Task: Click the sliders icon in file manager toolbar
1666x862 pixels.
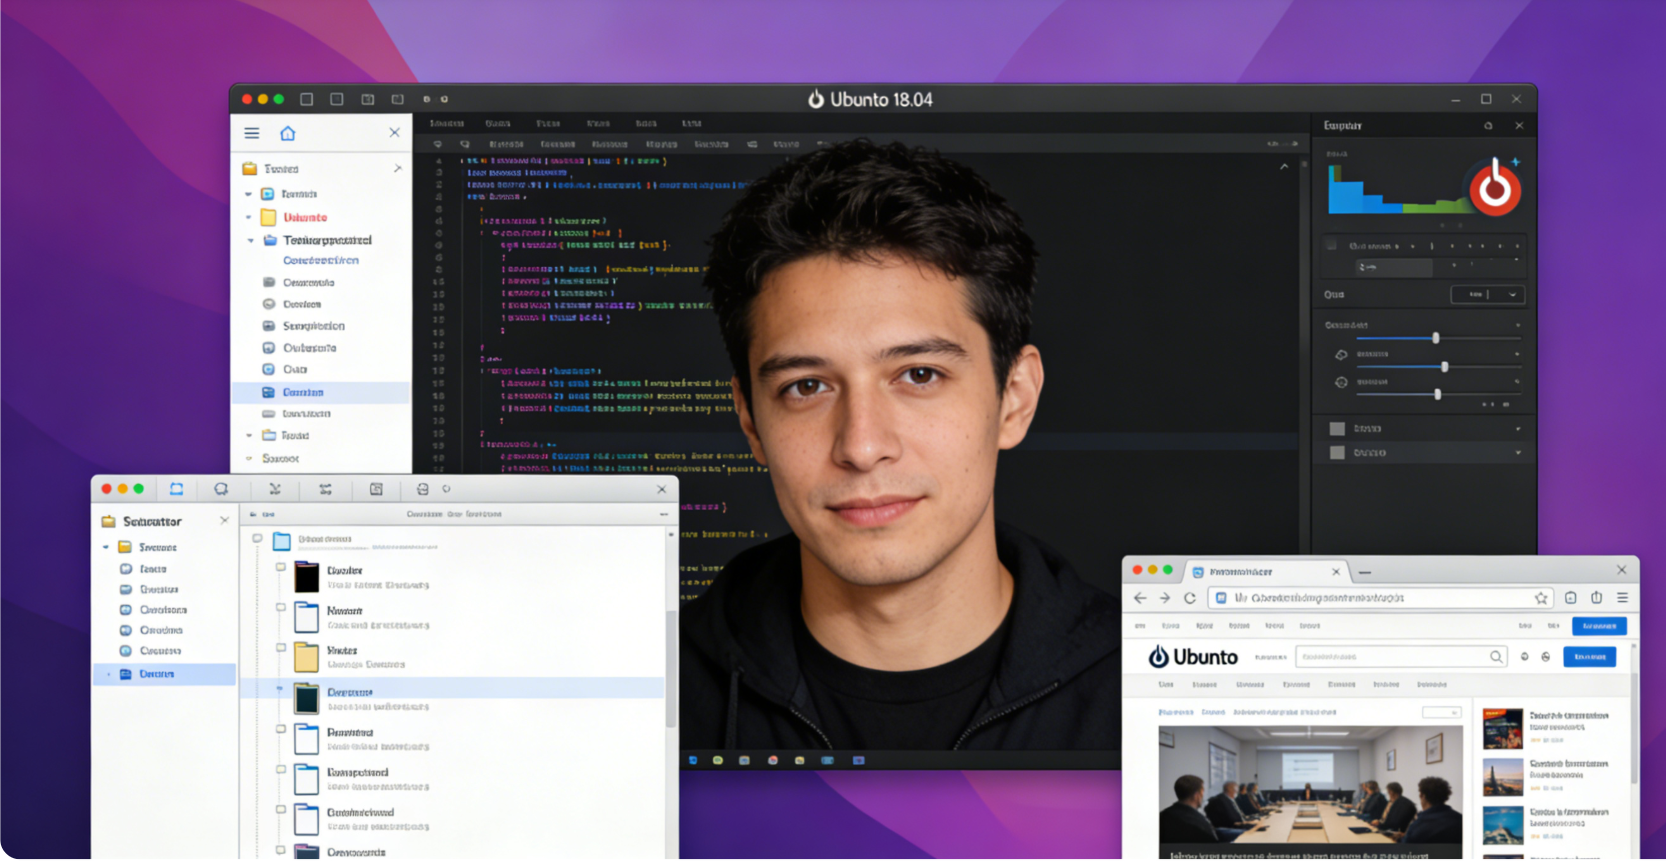Action: tap(325, 489)
